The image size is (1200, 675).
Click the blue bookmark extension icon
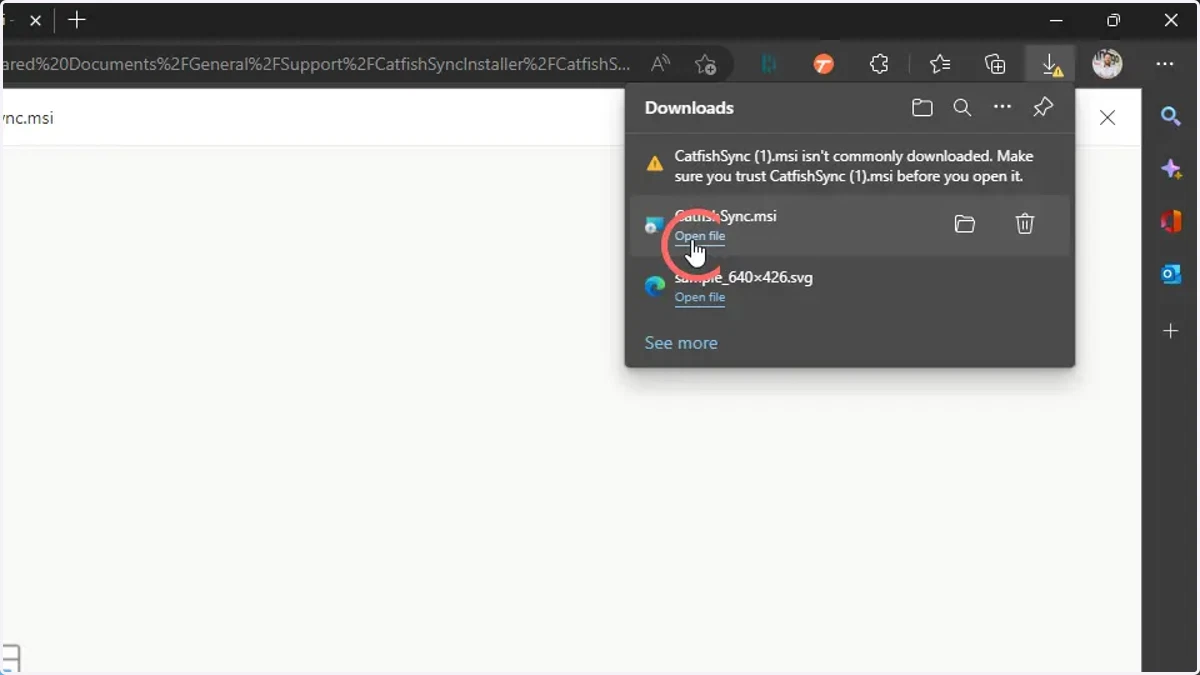(x=769, y=64)
